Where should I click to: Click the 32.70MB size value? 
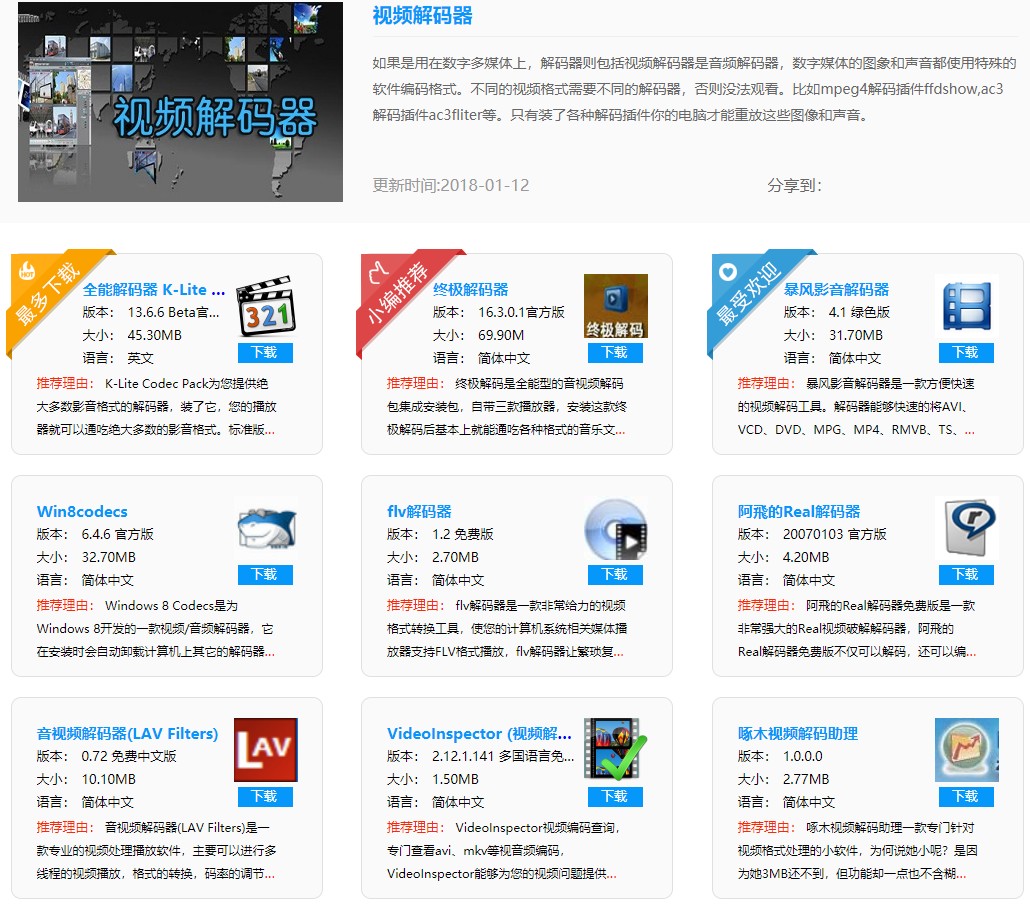pos(108,557)
